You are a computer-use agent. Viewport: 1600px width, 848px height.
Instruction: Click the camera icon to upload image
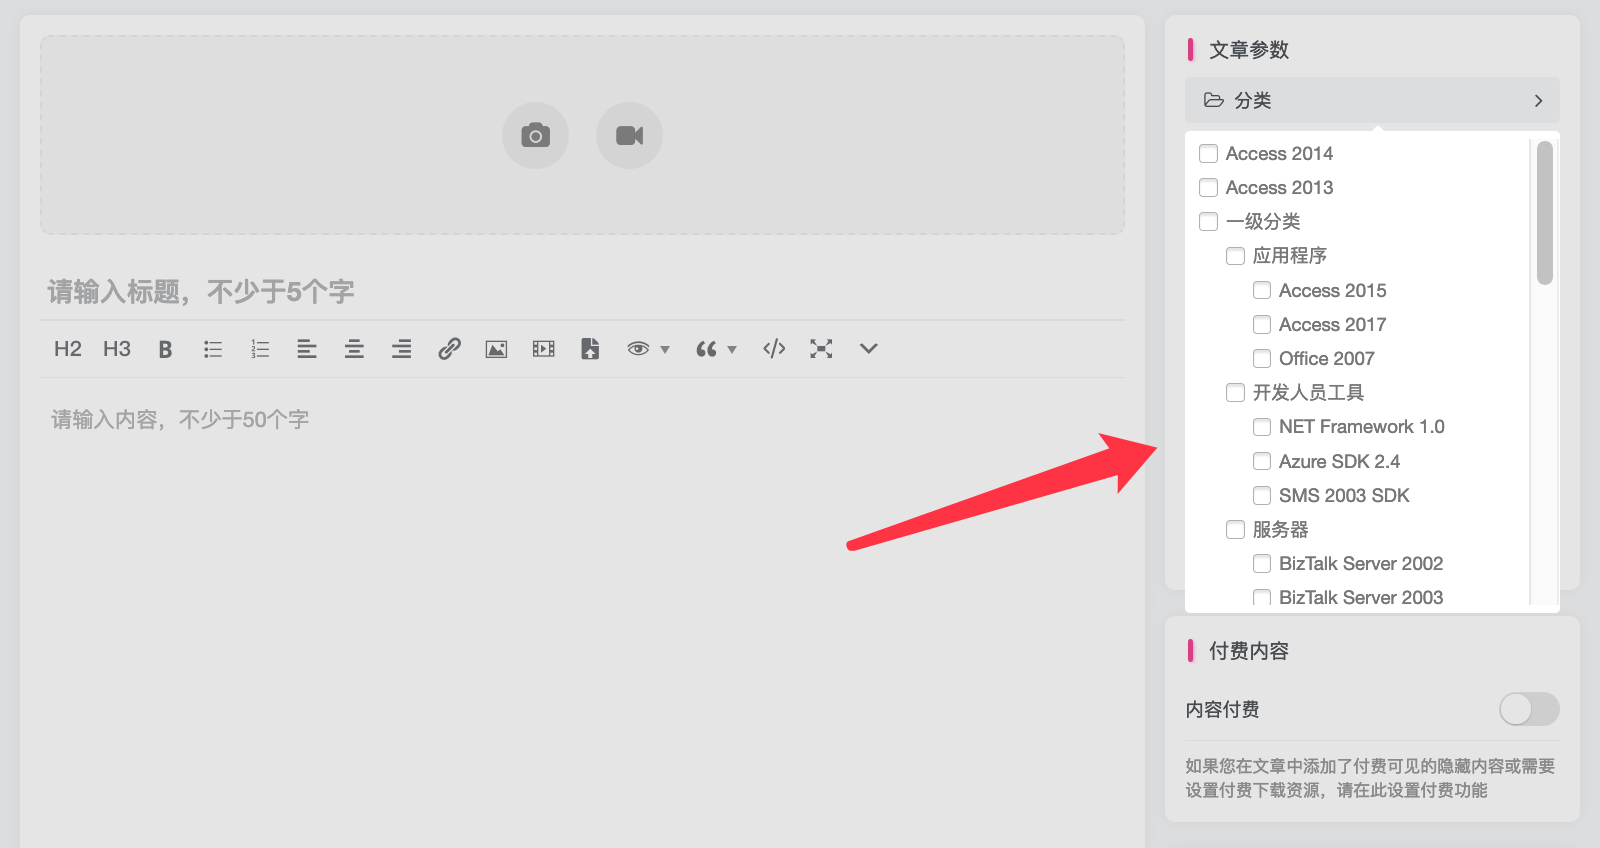tap(535, 135)
